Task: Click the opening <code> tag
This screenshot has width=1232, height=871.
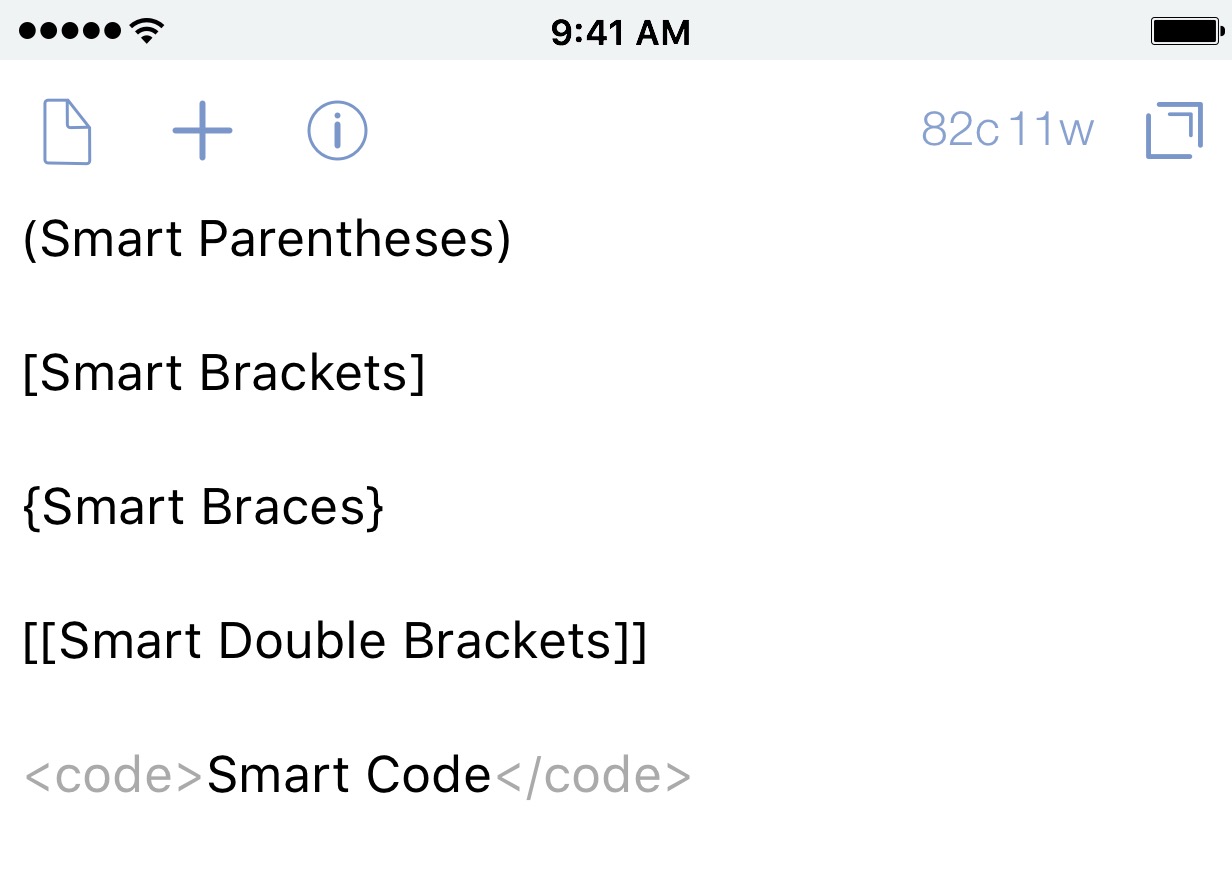Action: tap(114, 776)
